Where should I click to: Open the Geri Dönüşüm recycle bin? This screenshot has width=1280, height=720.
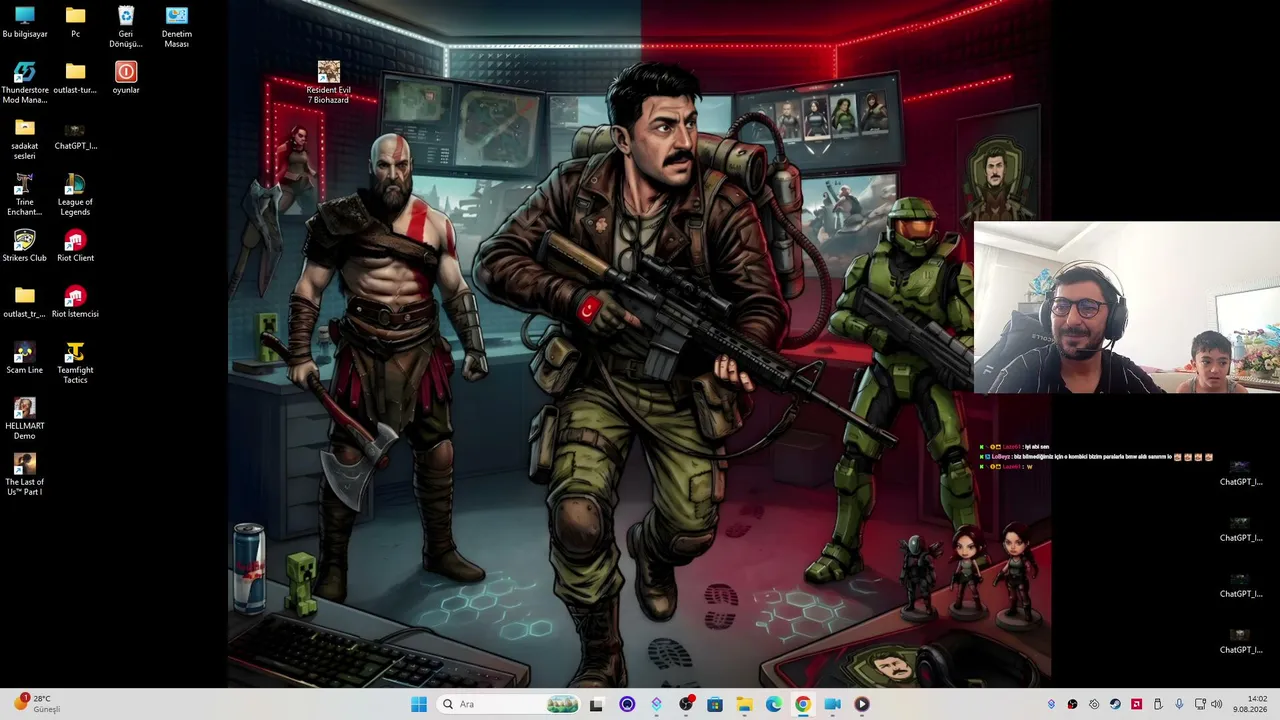126,27
